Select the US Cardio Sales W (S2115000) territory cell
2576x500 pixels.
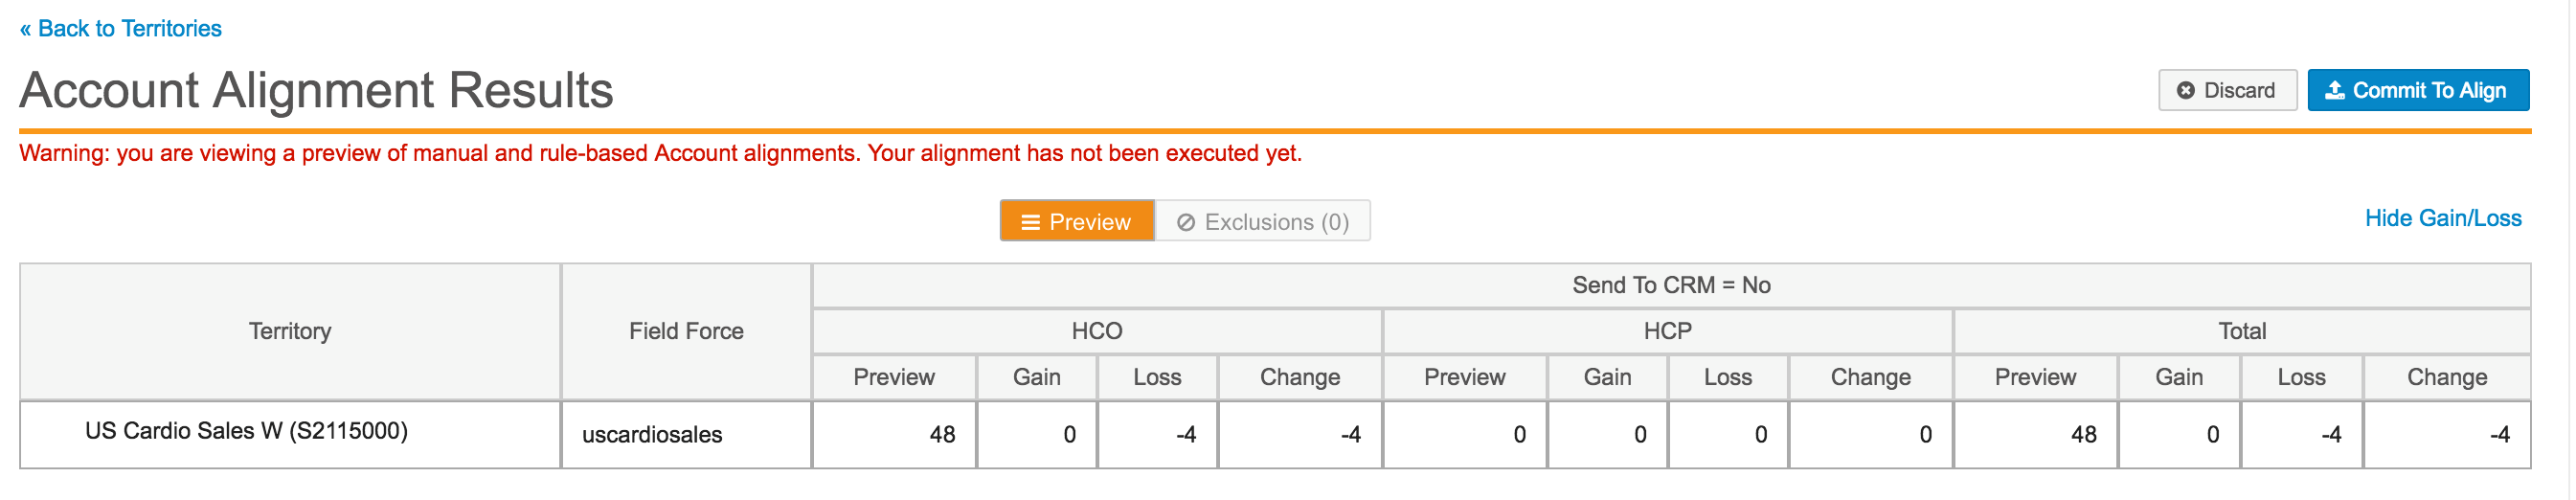246,431
